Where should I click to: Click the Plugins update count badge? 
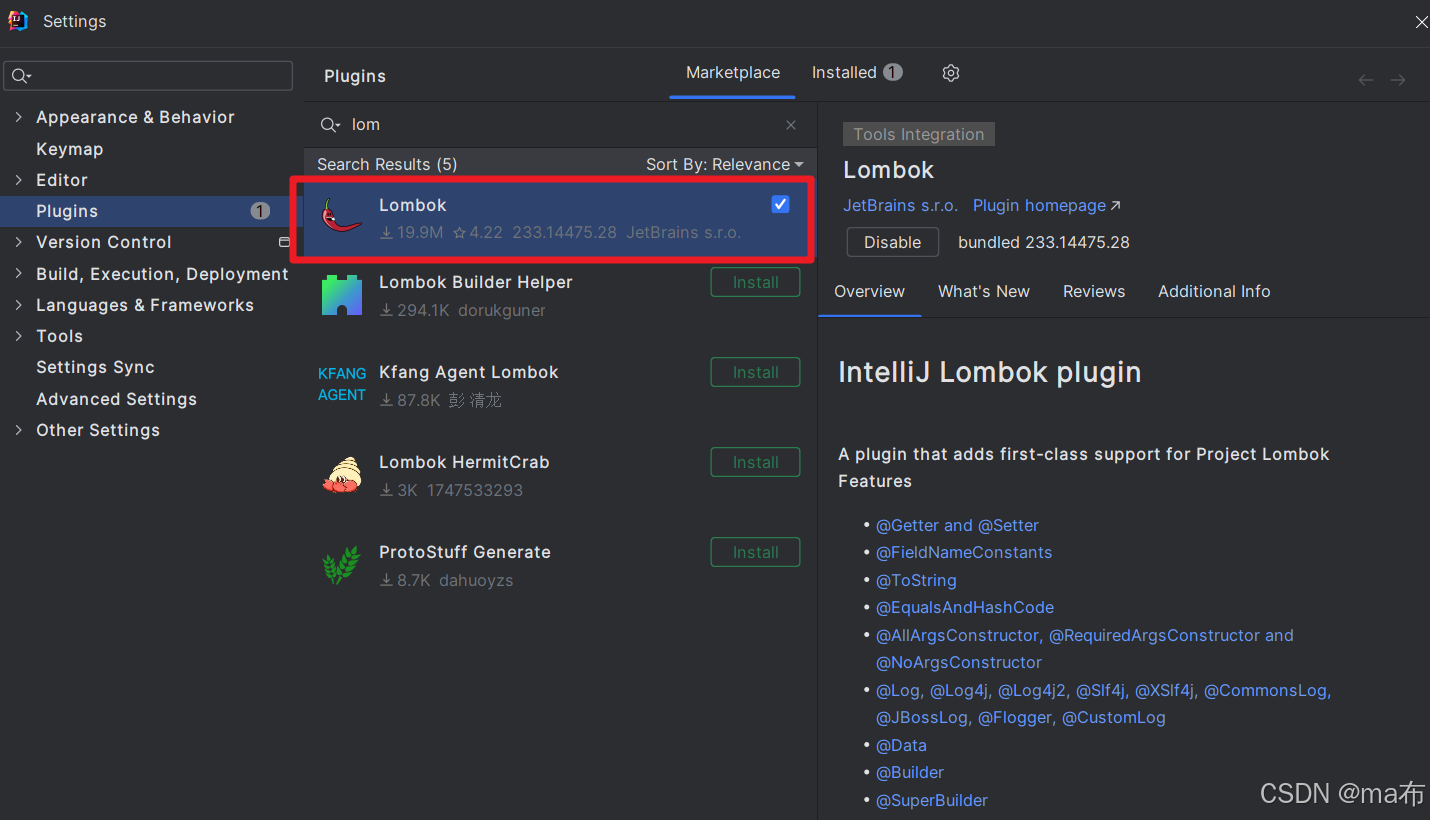(260, 211)
